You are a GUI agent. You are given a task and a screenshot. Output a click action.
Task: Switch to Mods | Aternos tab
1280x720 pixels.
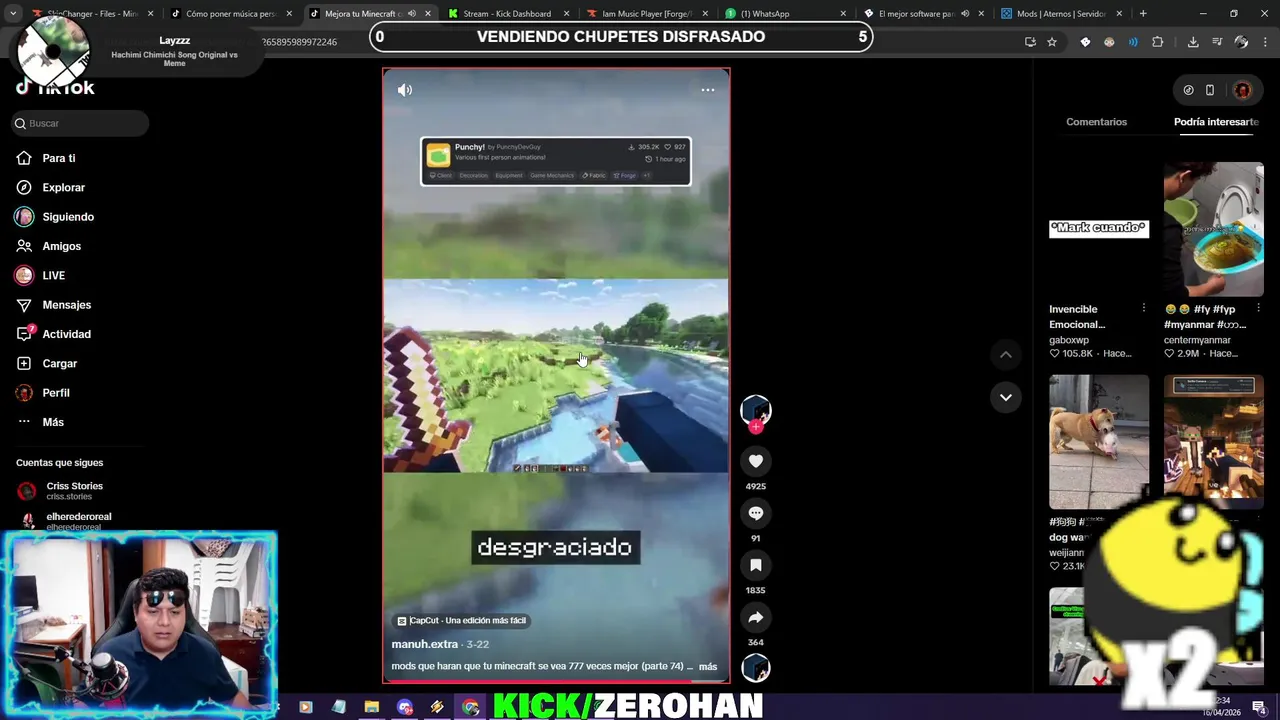coord(1062,14)
